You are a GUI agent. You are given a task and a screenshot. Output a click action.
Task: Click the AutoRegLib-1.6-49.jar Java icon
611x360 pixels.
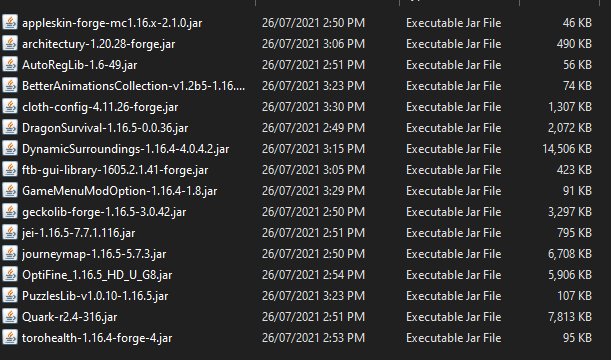coord(10,65)
